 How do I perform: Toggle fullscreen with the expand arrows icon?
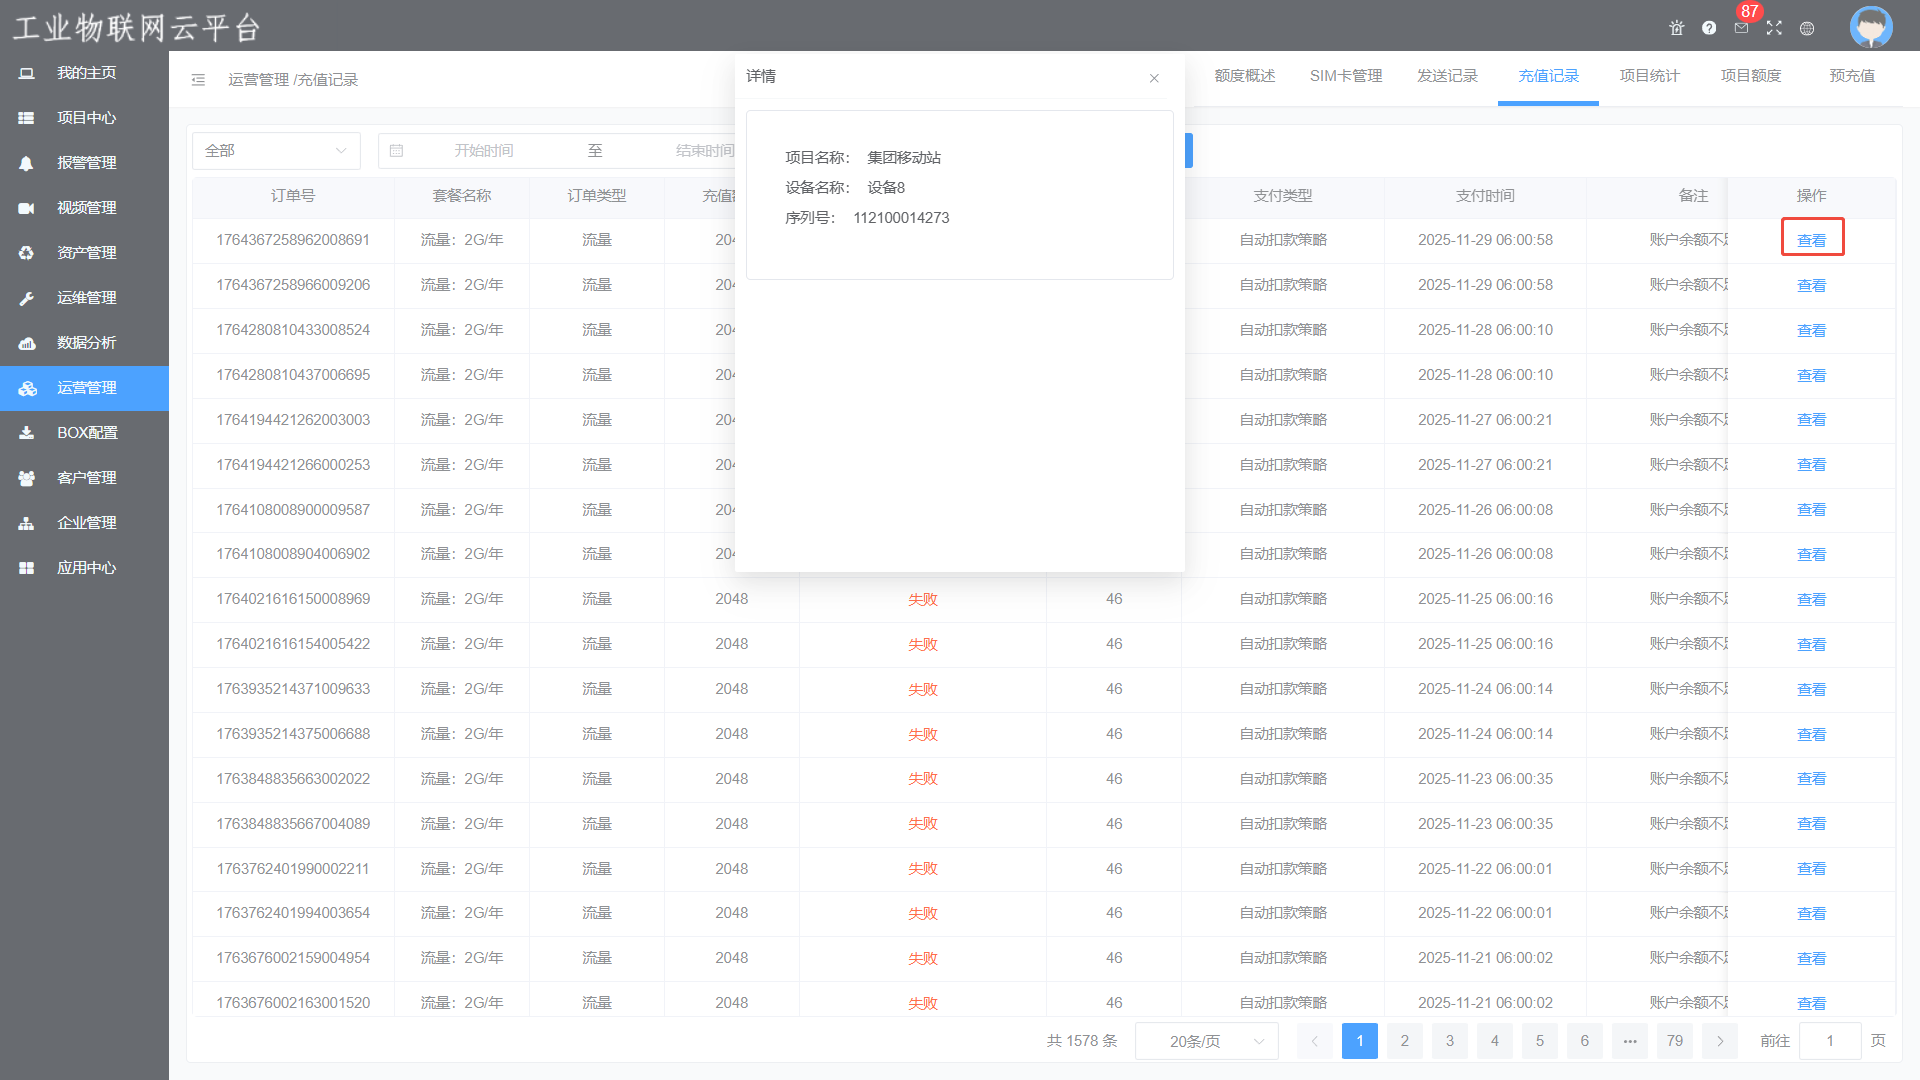[x=1774, y=28]
